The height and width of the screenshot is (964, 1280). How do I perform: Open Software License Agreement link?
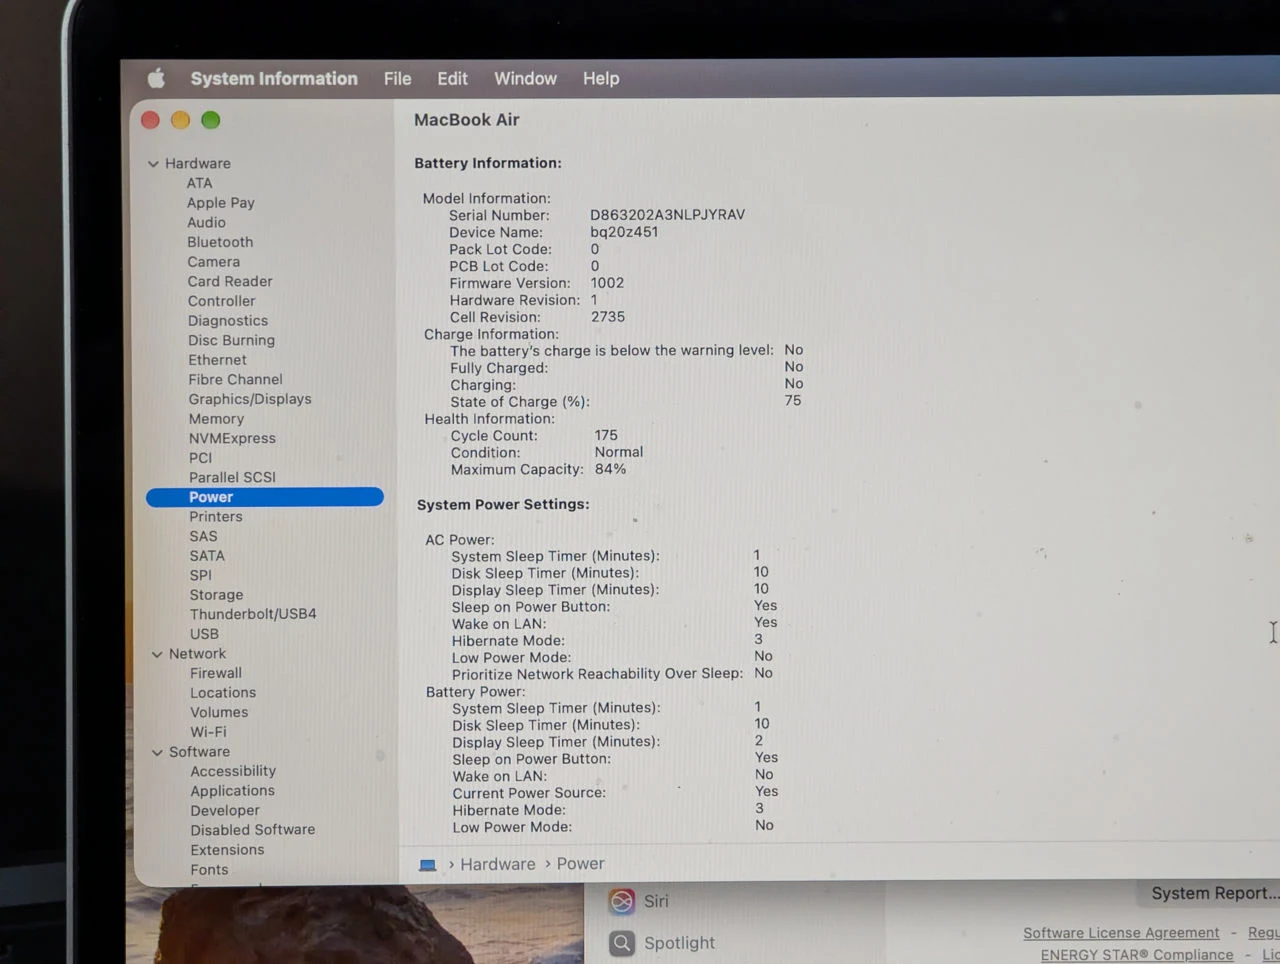pyautogui.click(x=1121, y=933)
